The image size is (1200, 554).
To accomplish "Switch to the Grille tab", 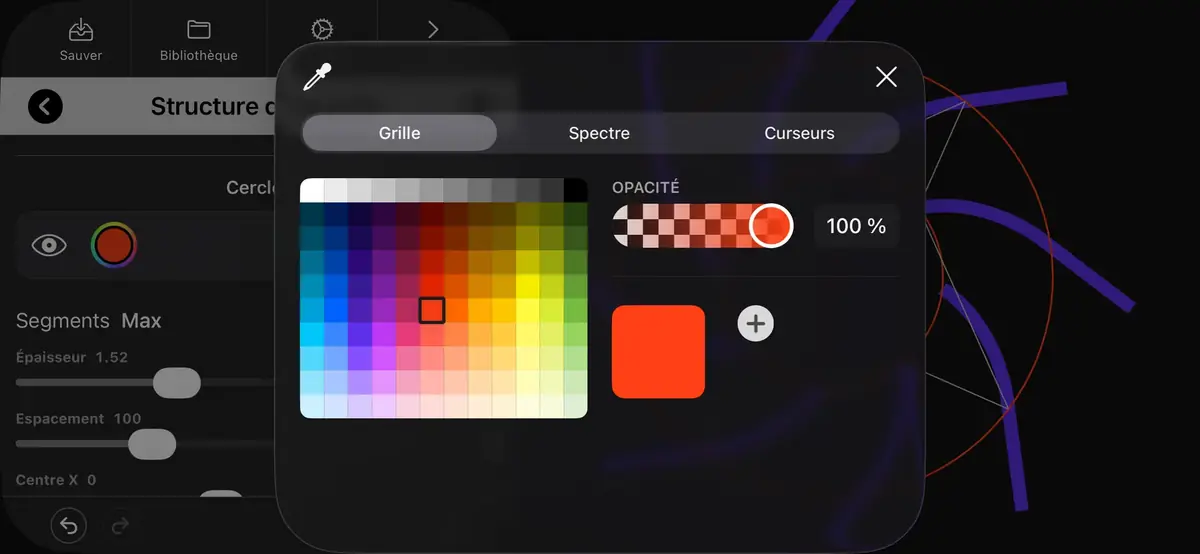I will (x=400, y=133).
